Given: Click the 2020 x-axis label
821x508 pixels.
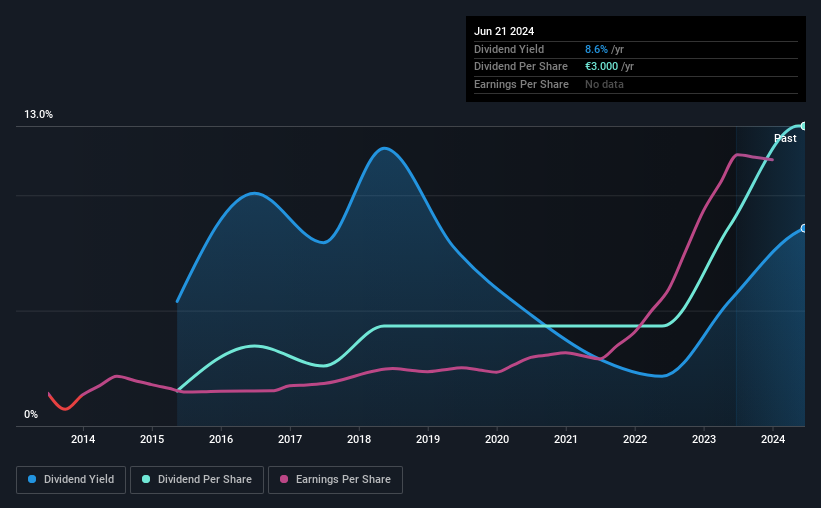Looking at the screenshot, I should pos(497,439).
